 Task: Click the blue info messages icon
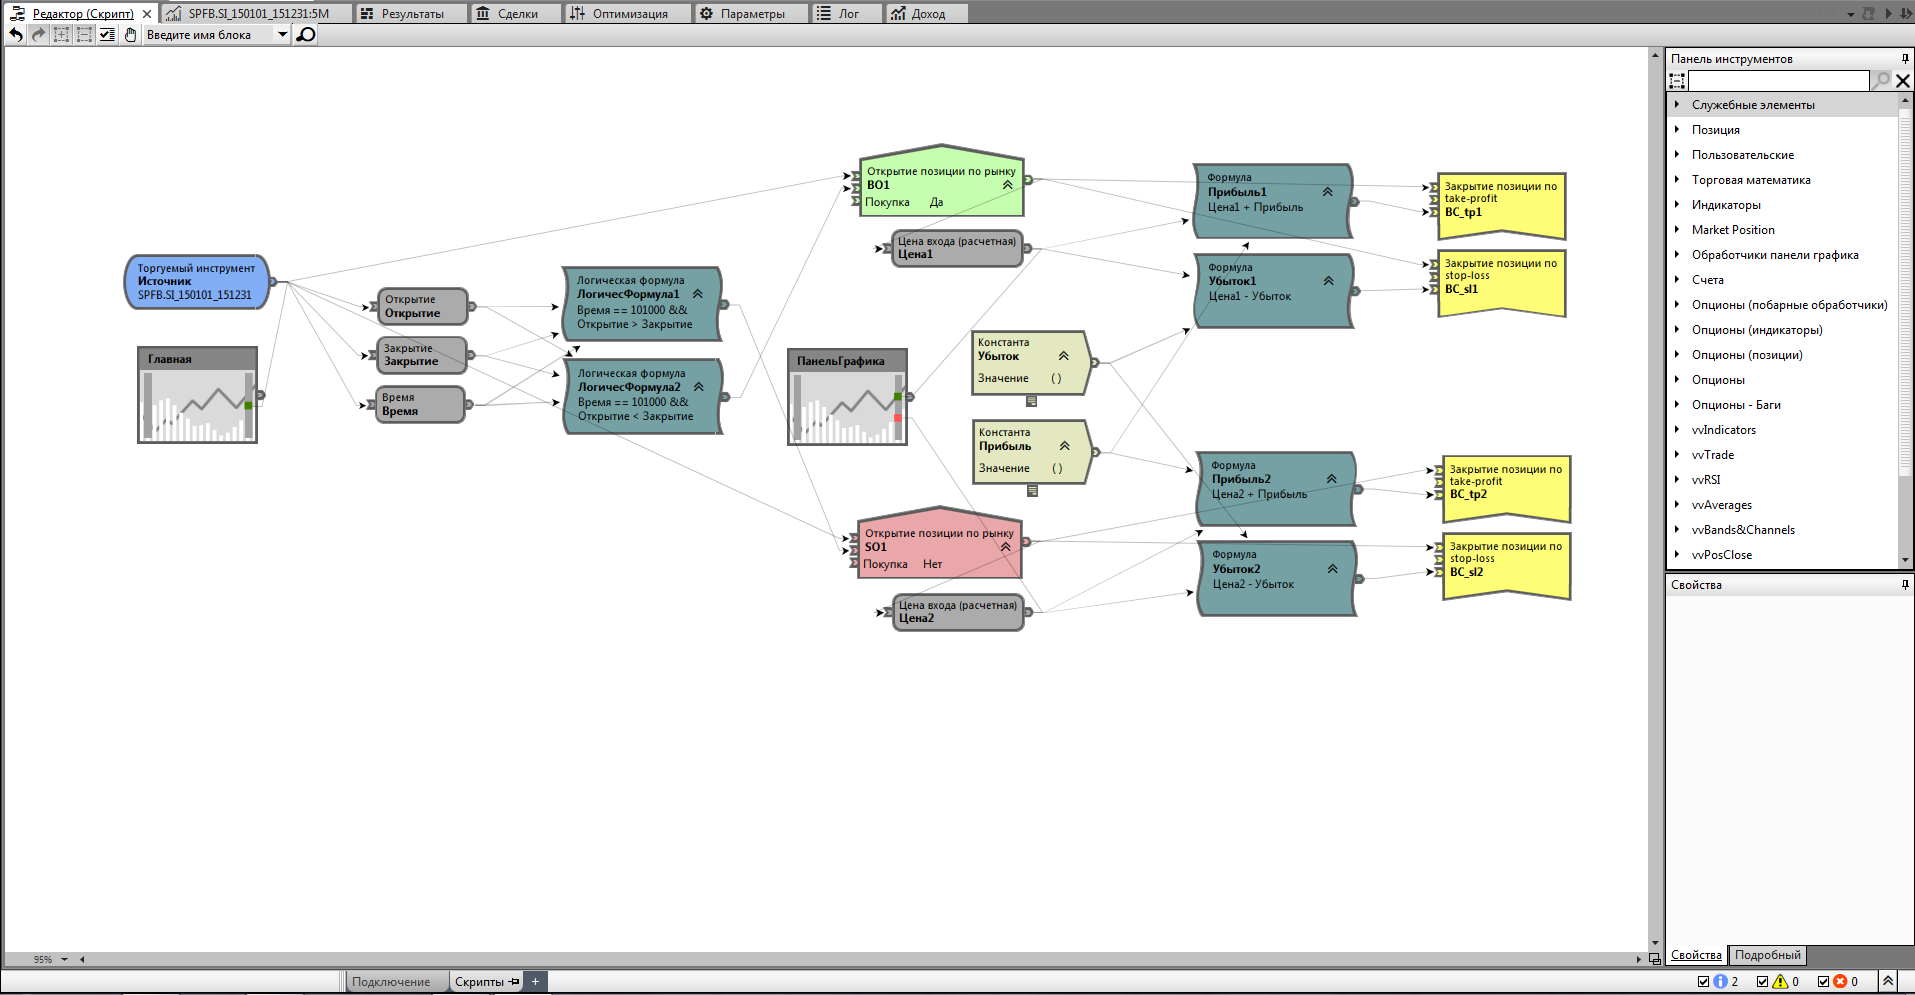coord(1720,982)
